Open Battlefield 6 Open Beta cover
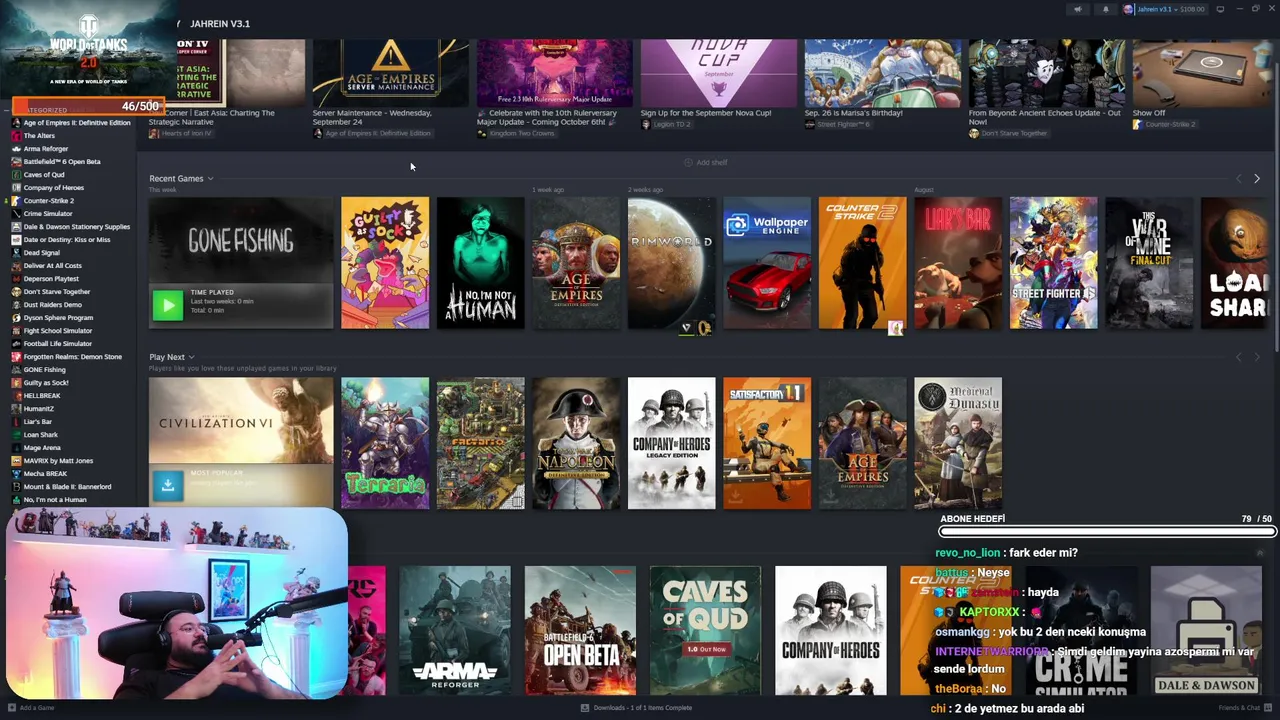The height and width of the screenshot is (720, 1280). pyautogui.click(x=580, y=630)
